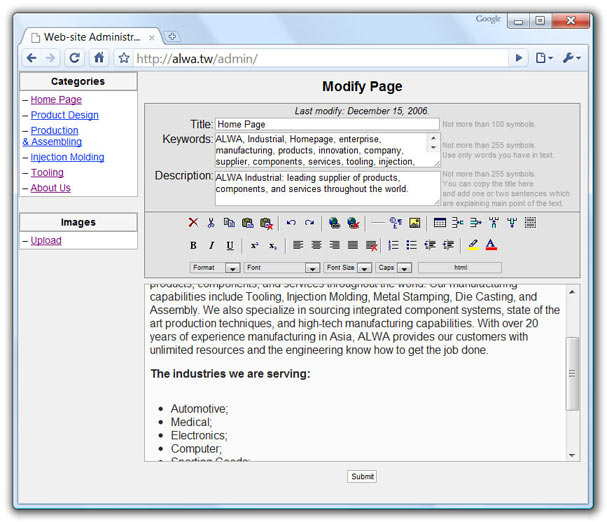Open the images Upload link
Screen dimensions: 607x522
[46, 240]
